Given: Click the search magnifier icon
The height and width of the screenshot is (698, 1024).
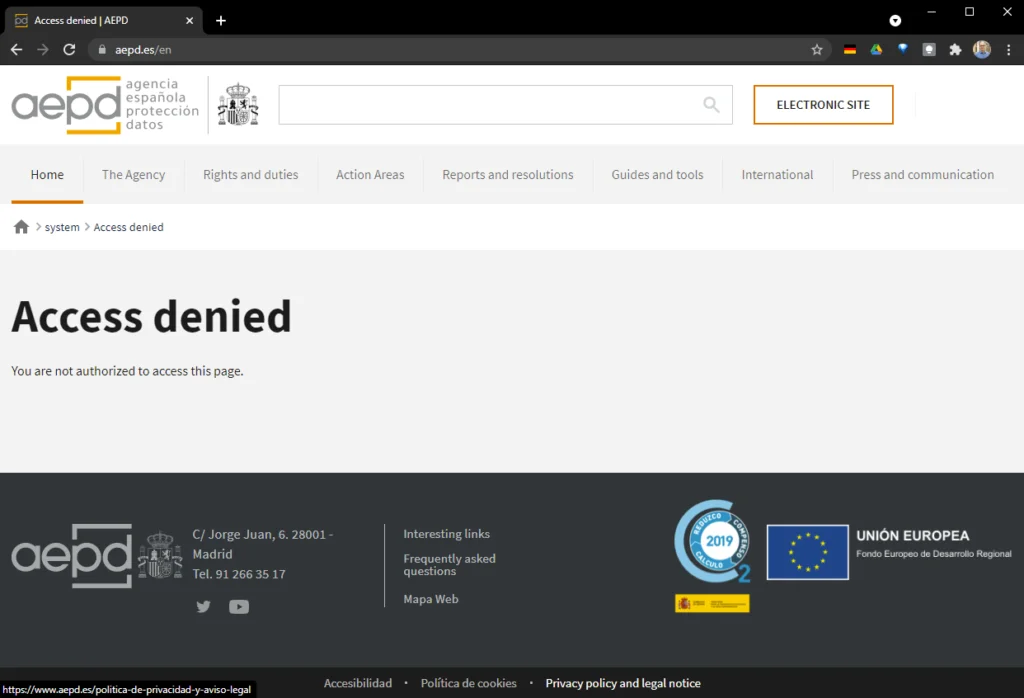Looking at the screenshot, I should click(x=711, y=104).
